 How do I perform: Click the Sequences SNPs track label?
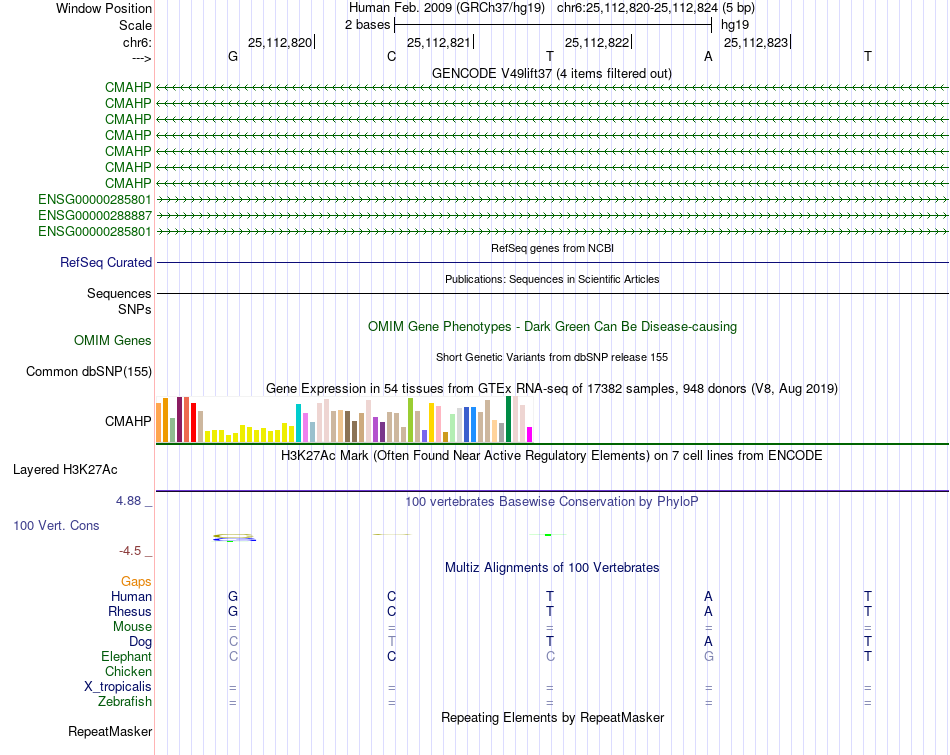tap(119, 301)
